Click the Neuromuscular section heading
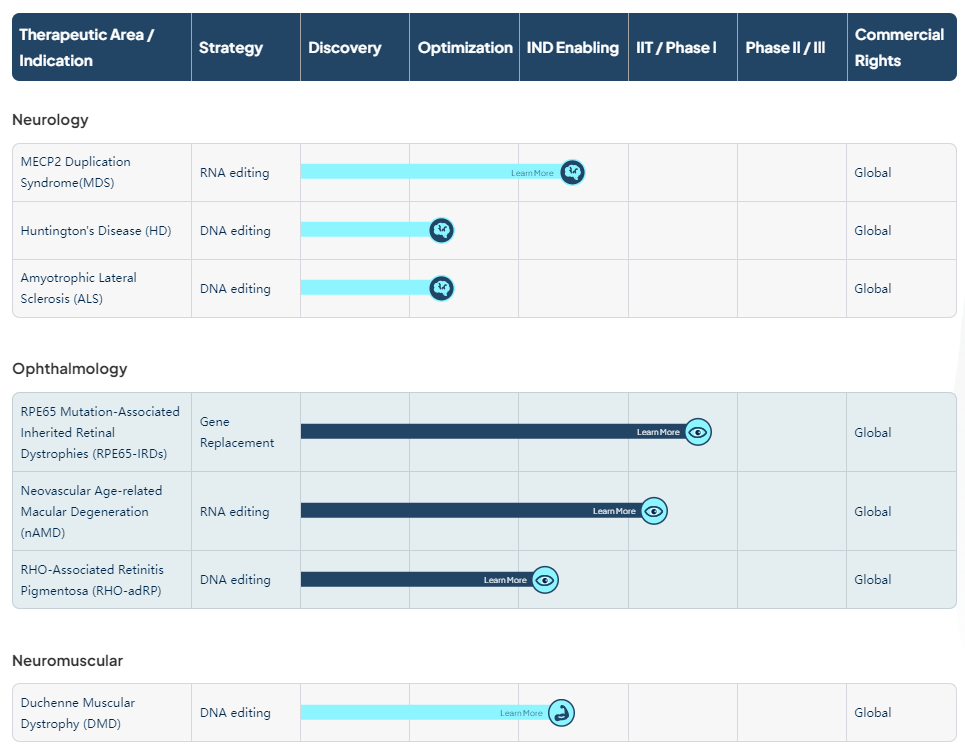 68,661
